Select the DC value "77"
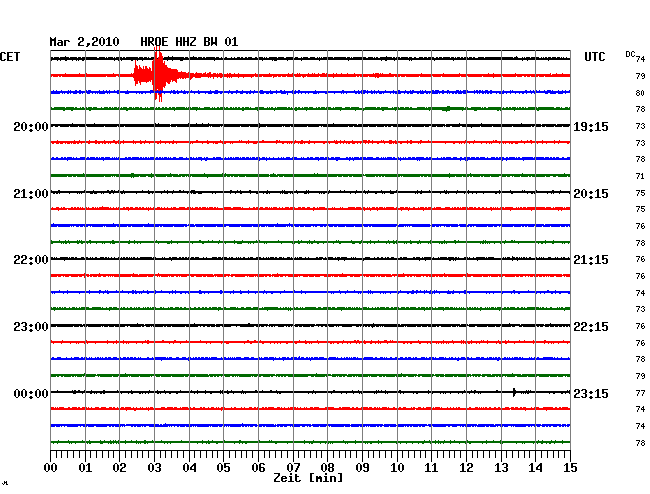The image size is (650, 494). (640, 393)
